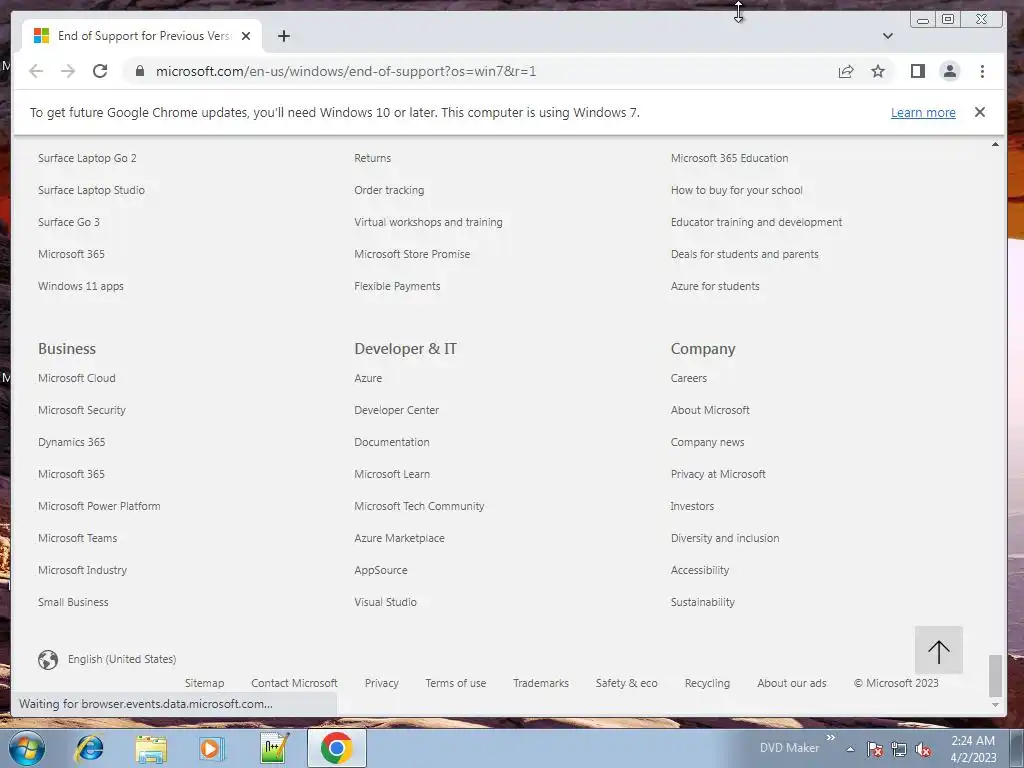Image resolution: width=1024 pixels, height=768 pixels.
Task: Open the Careers link
Action: [x=688, y=378]
